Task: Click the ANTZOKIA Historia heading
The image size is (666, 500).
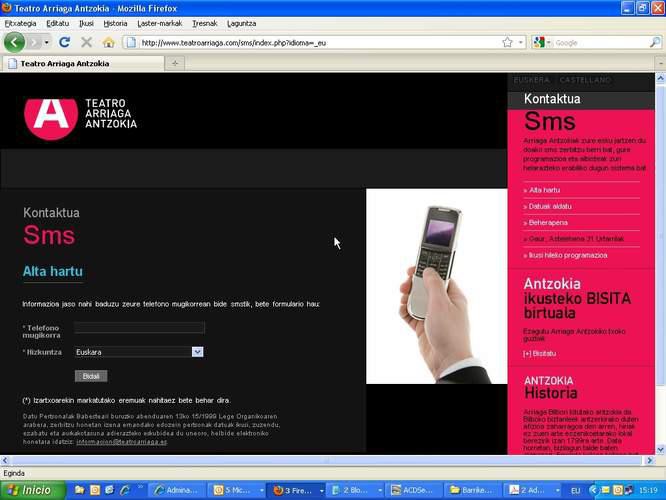Action: pyautogui.click(x=550, y=387)
